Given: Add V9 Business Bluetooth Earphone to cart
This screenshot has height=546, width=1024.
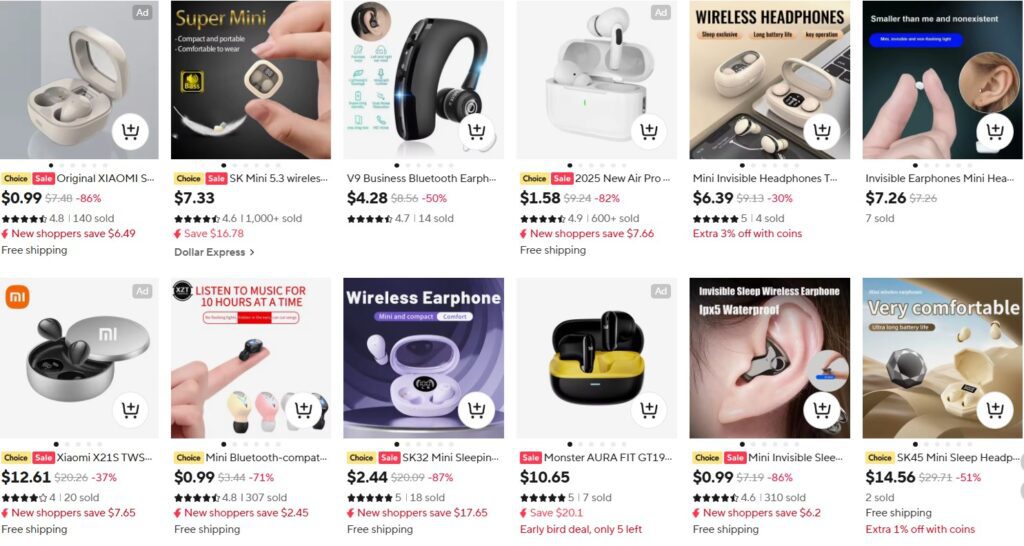Looking at the screenshot, I should (x=476, y=131).
